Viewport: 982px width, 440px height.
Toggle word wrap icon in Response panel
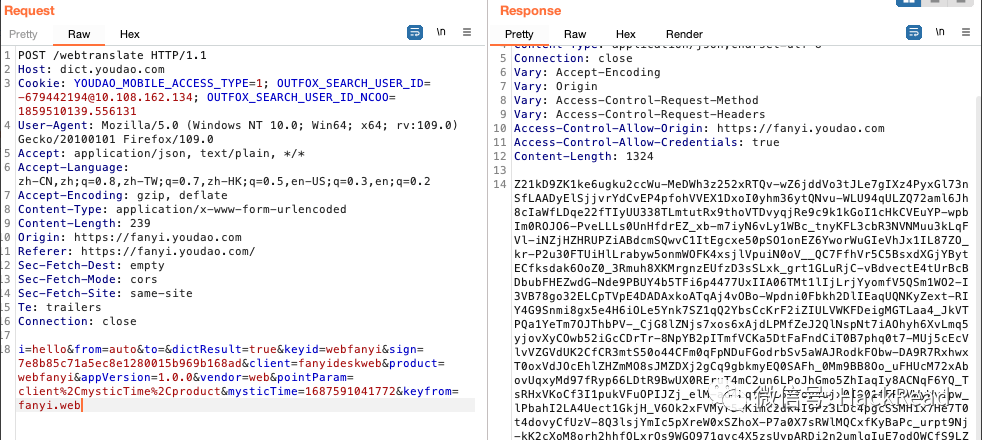point(914,33)
